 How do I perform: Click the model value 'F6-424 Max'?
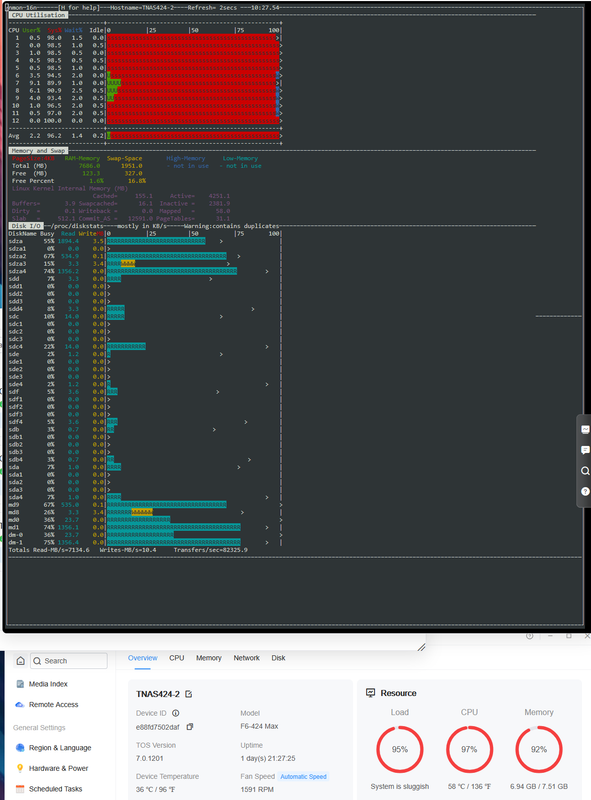click(x=259, y=726)
